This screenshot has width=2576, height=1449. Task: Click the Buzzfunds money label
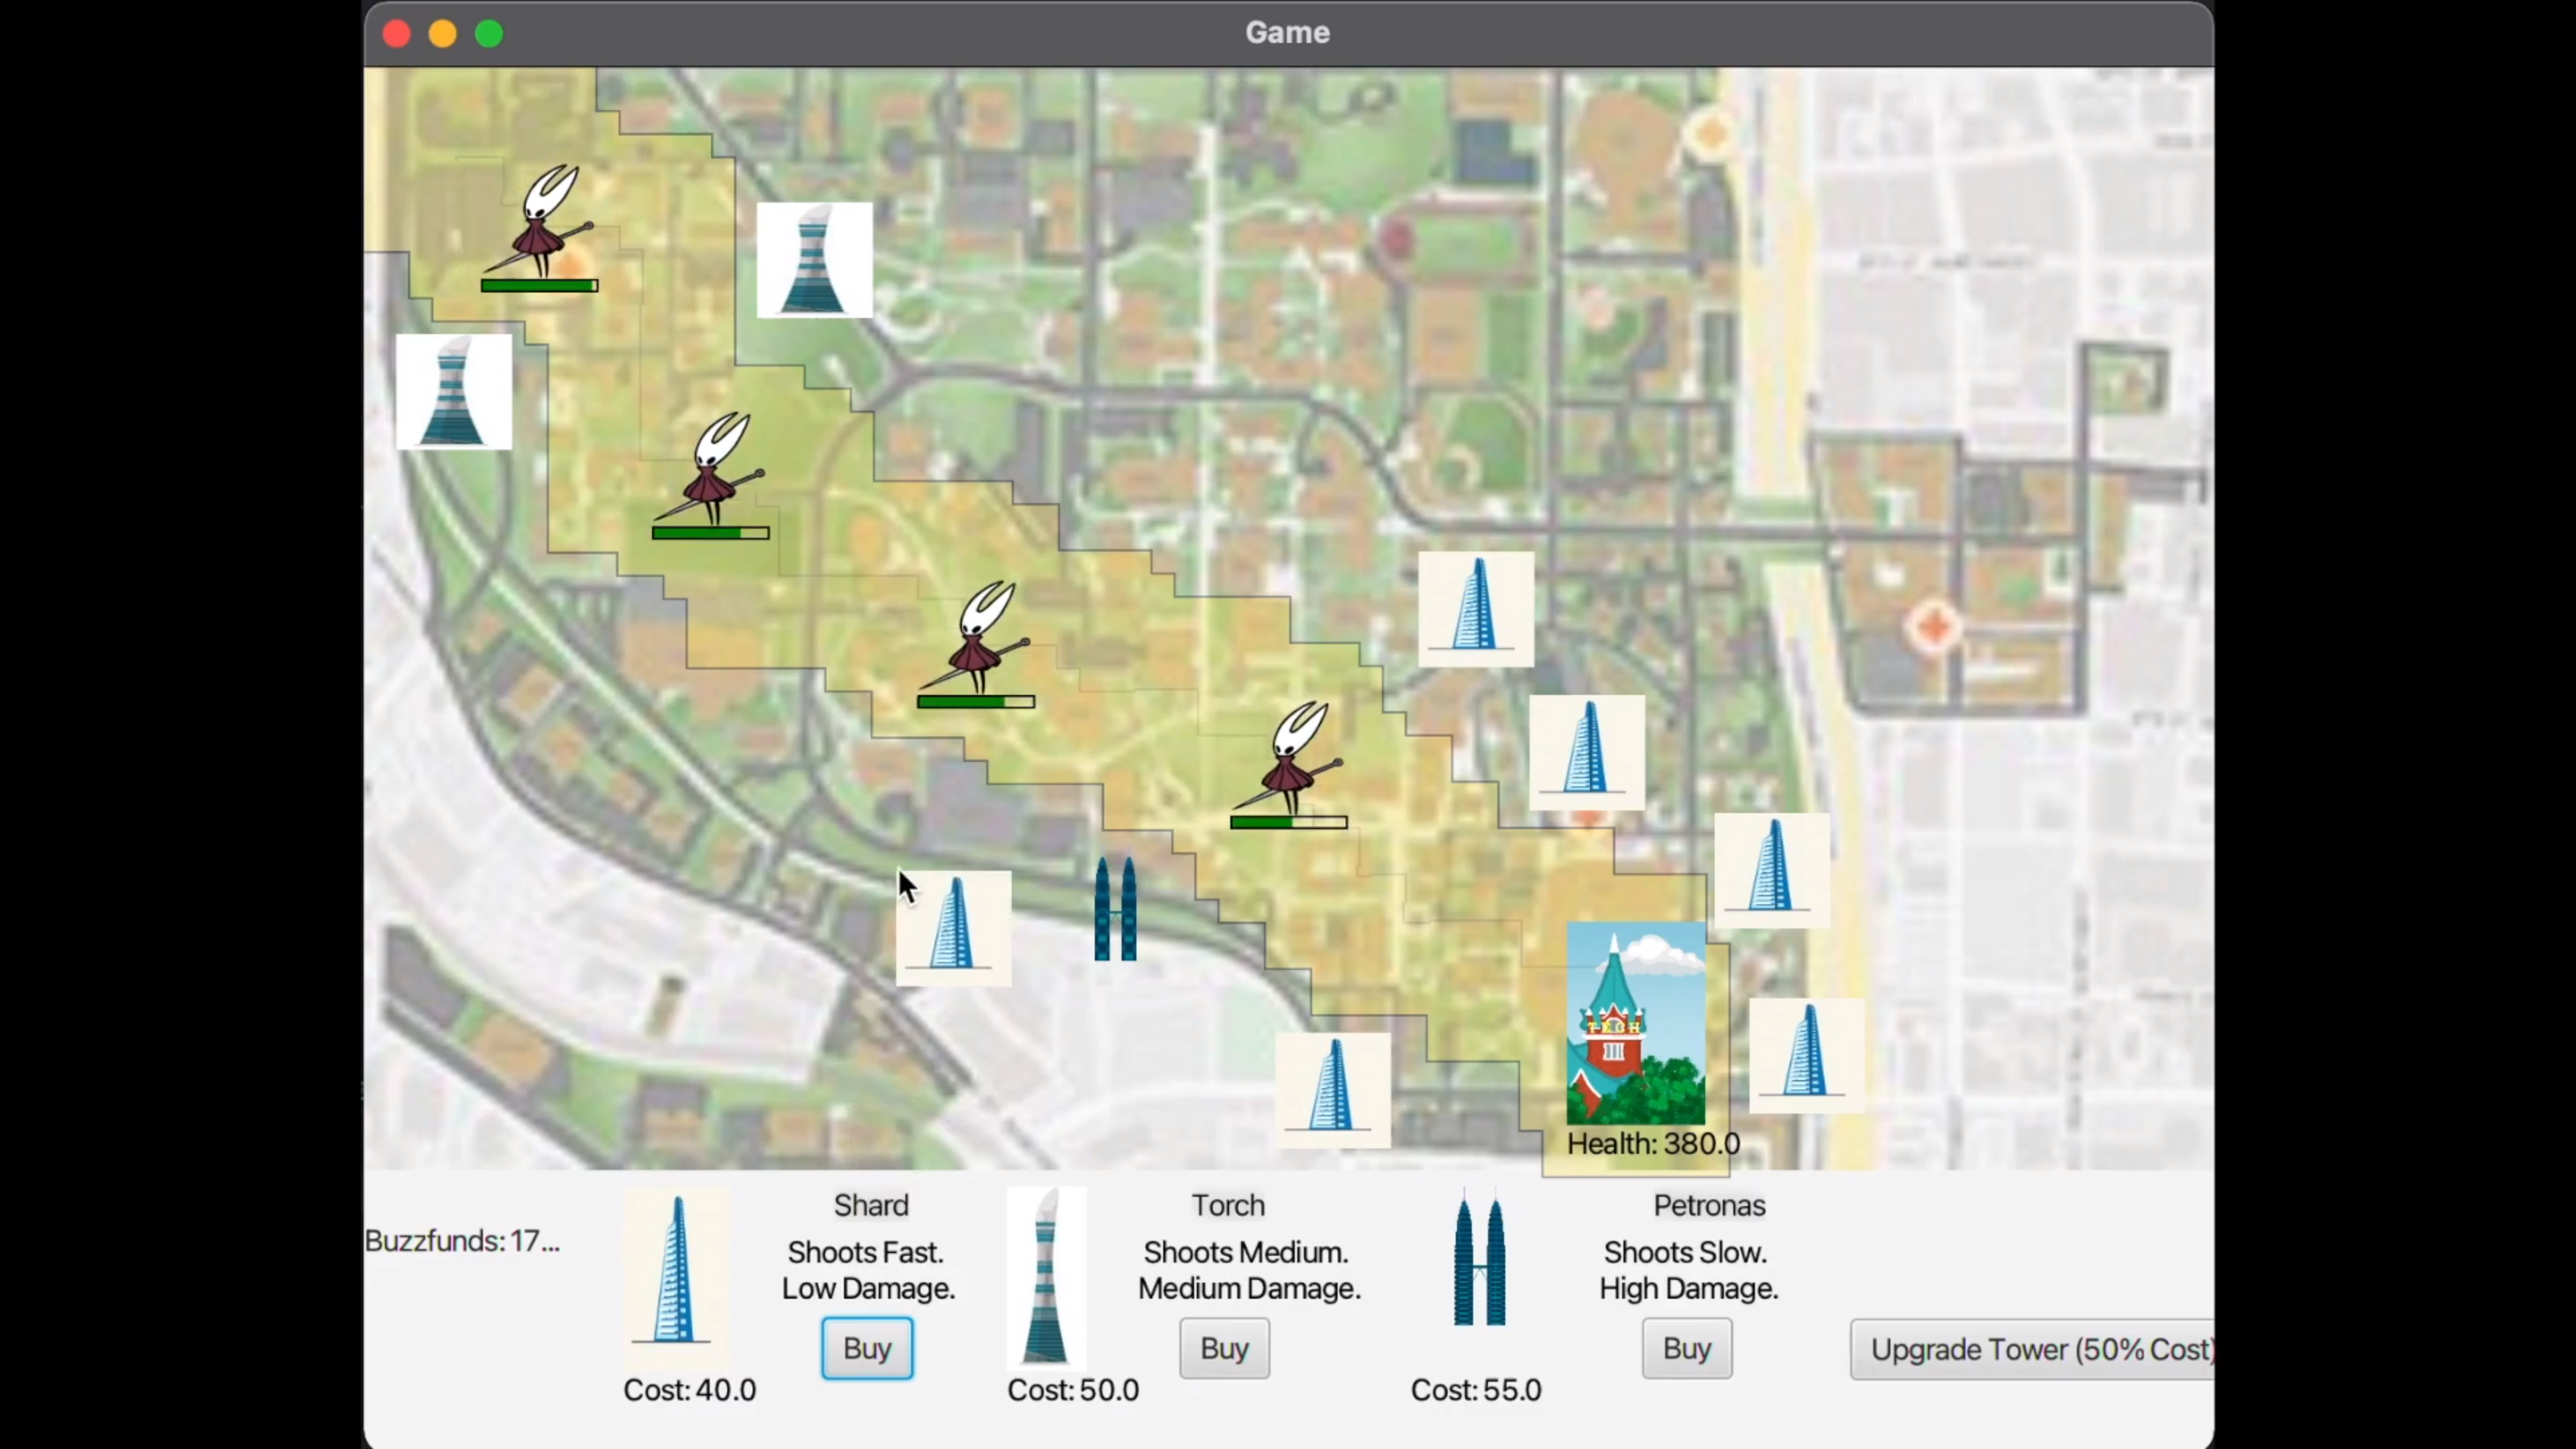(462, 1241)
